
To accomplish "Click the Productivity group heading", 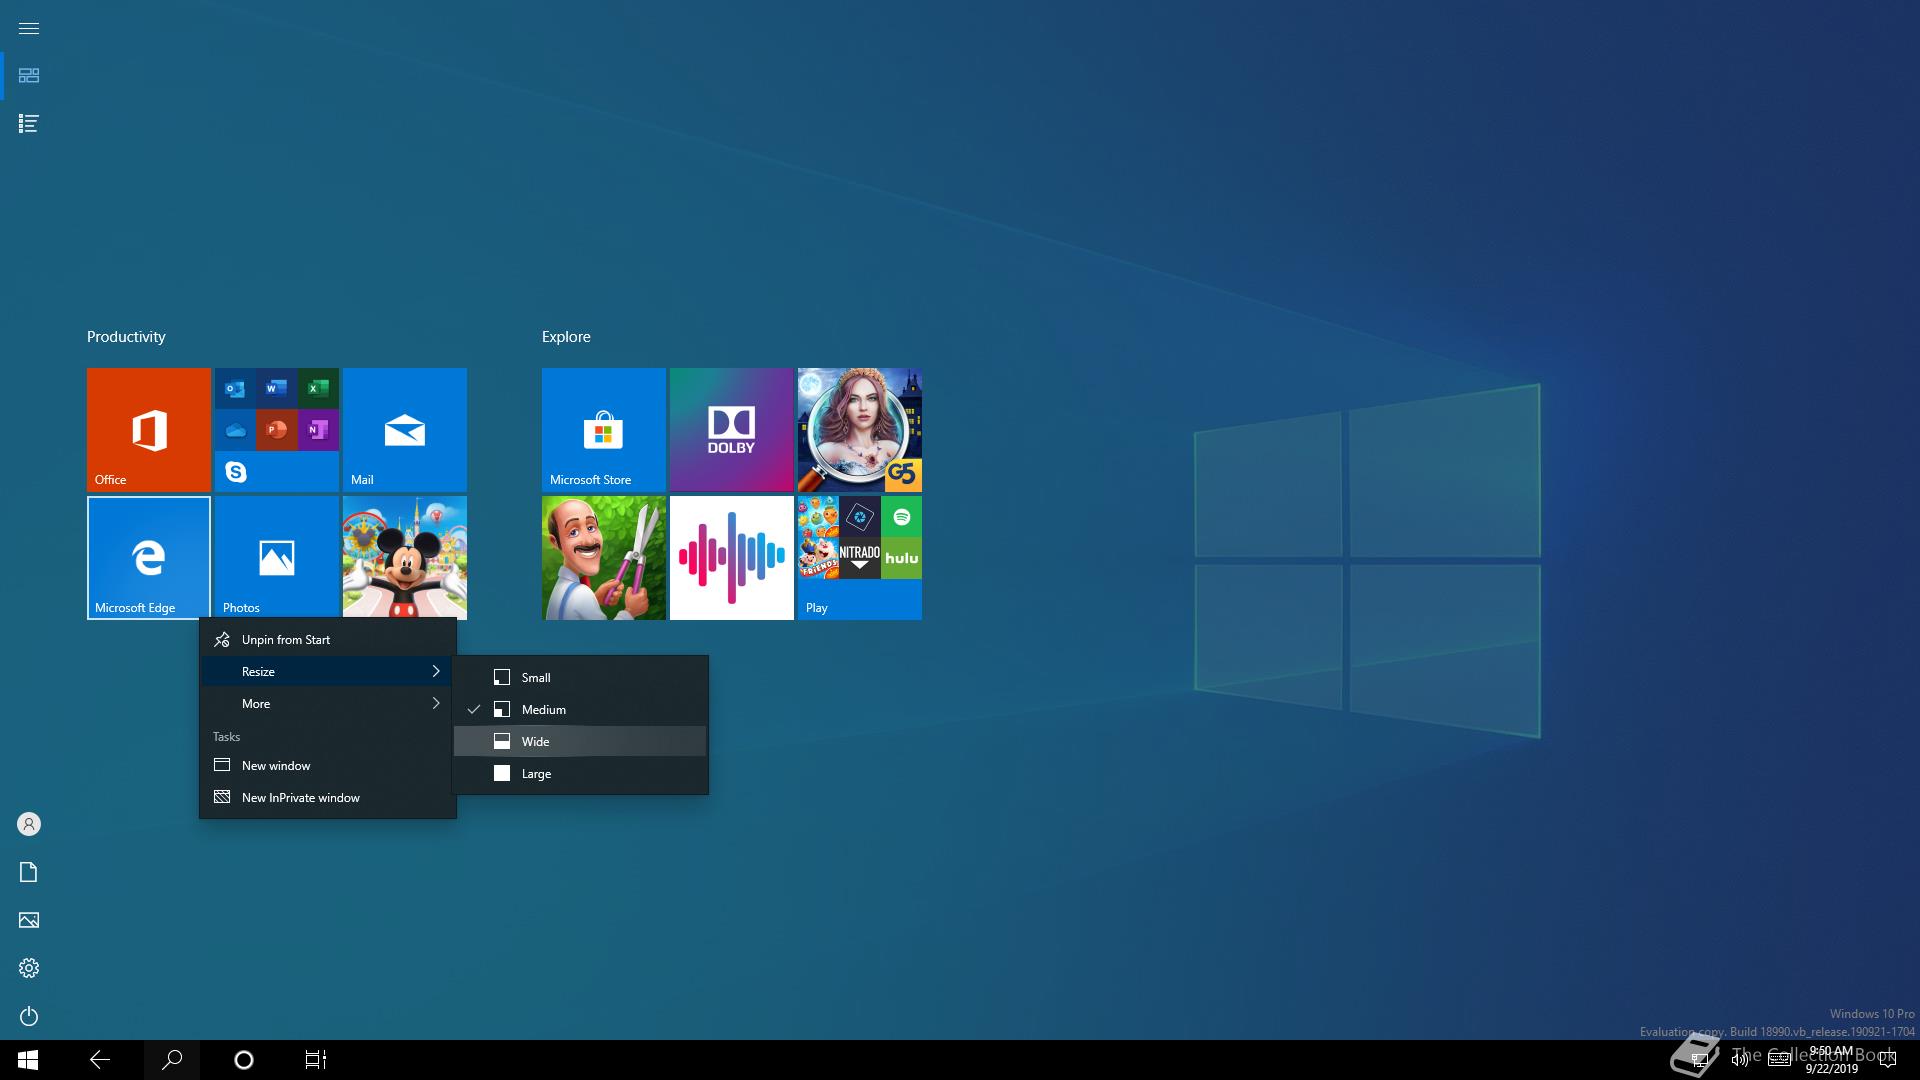I will tap(126, 337).
